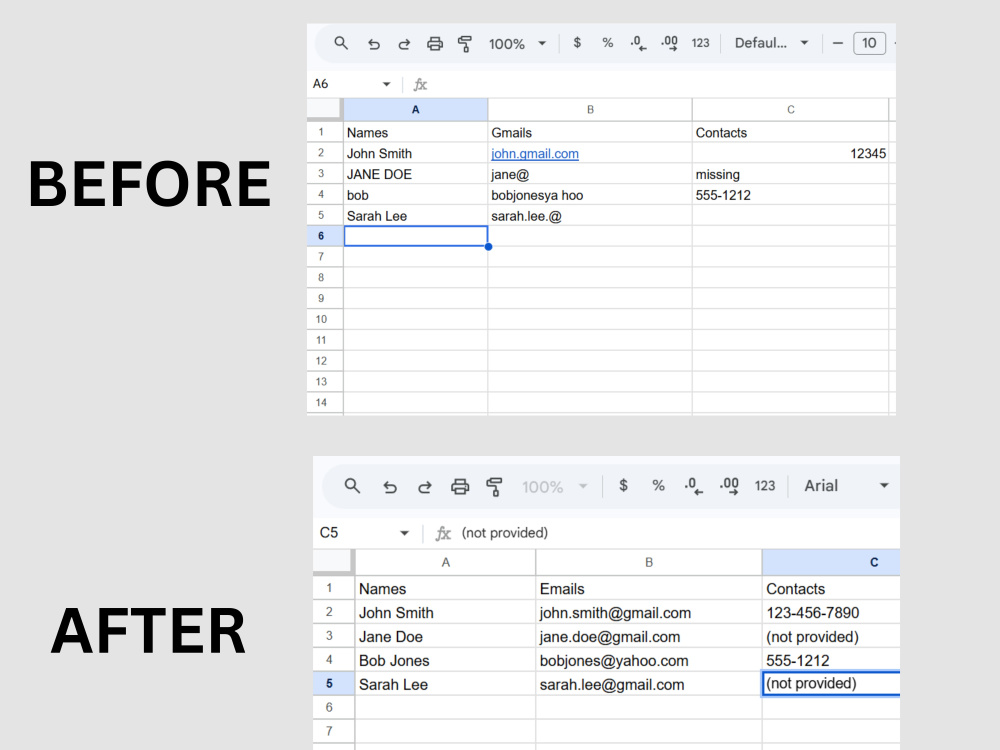Select the 'jane@' cell

coord(590,174)
